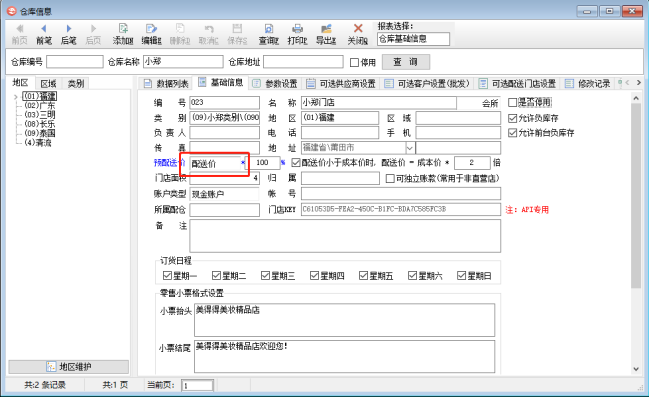
Task: Uncheck 星期一 ordering day
Action: pyautogui.click(x=167, y=276)
